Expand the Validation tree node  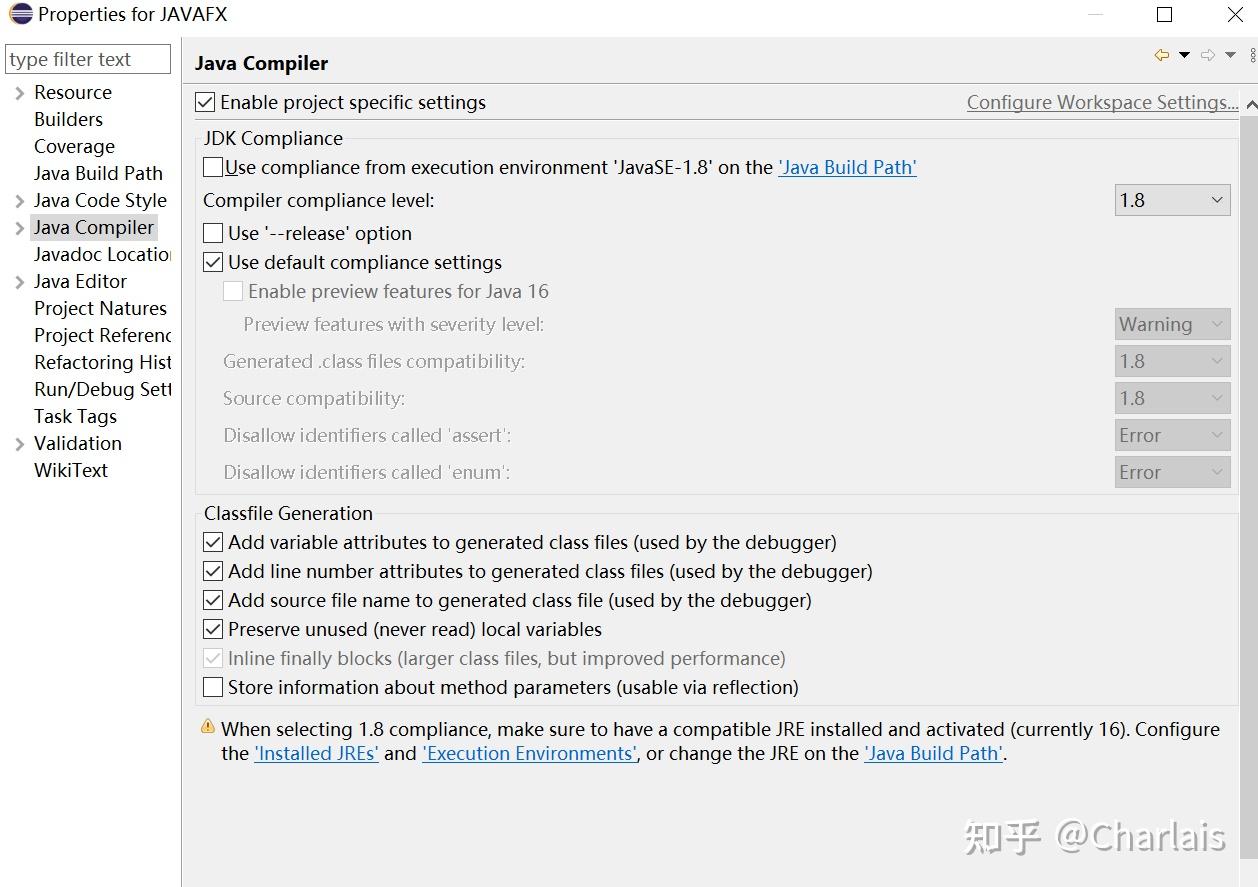point(19,444)
